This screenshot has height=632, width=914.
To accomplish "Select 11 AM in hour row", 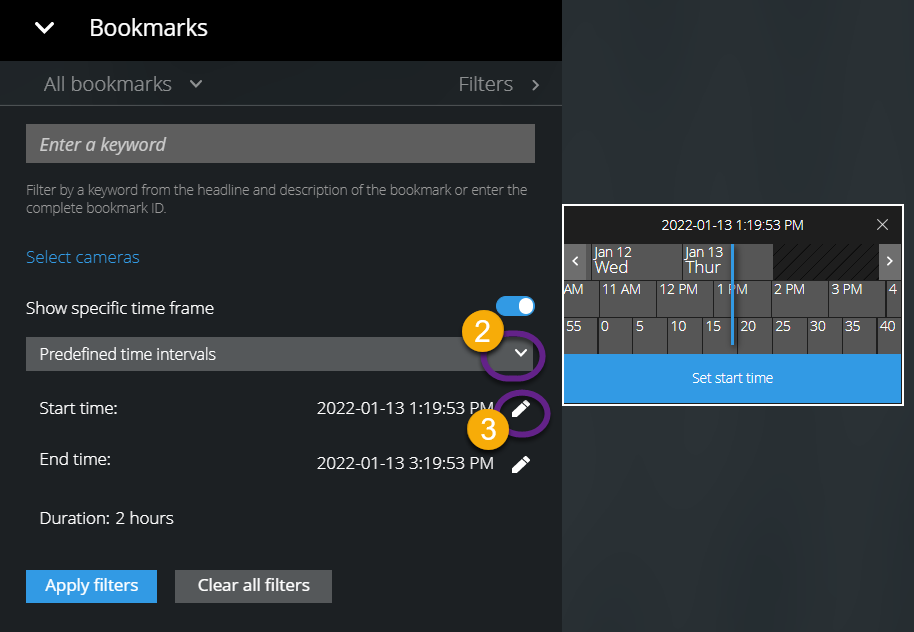I will [628, 299].
